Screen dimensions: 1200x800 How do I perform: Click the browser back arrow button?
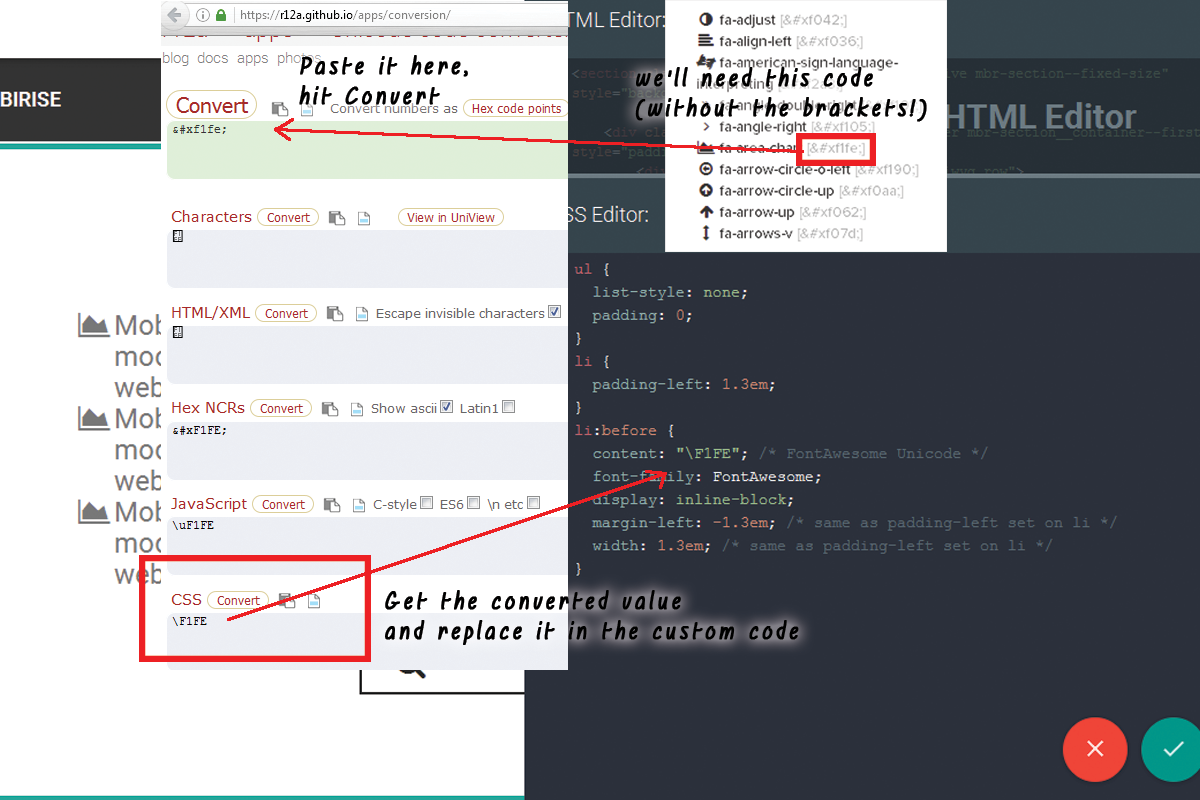(175, 15)
